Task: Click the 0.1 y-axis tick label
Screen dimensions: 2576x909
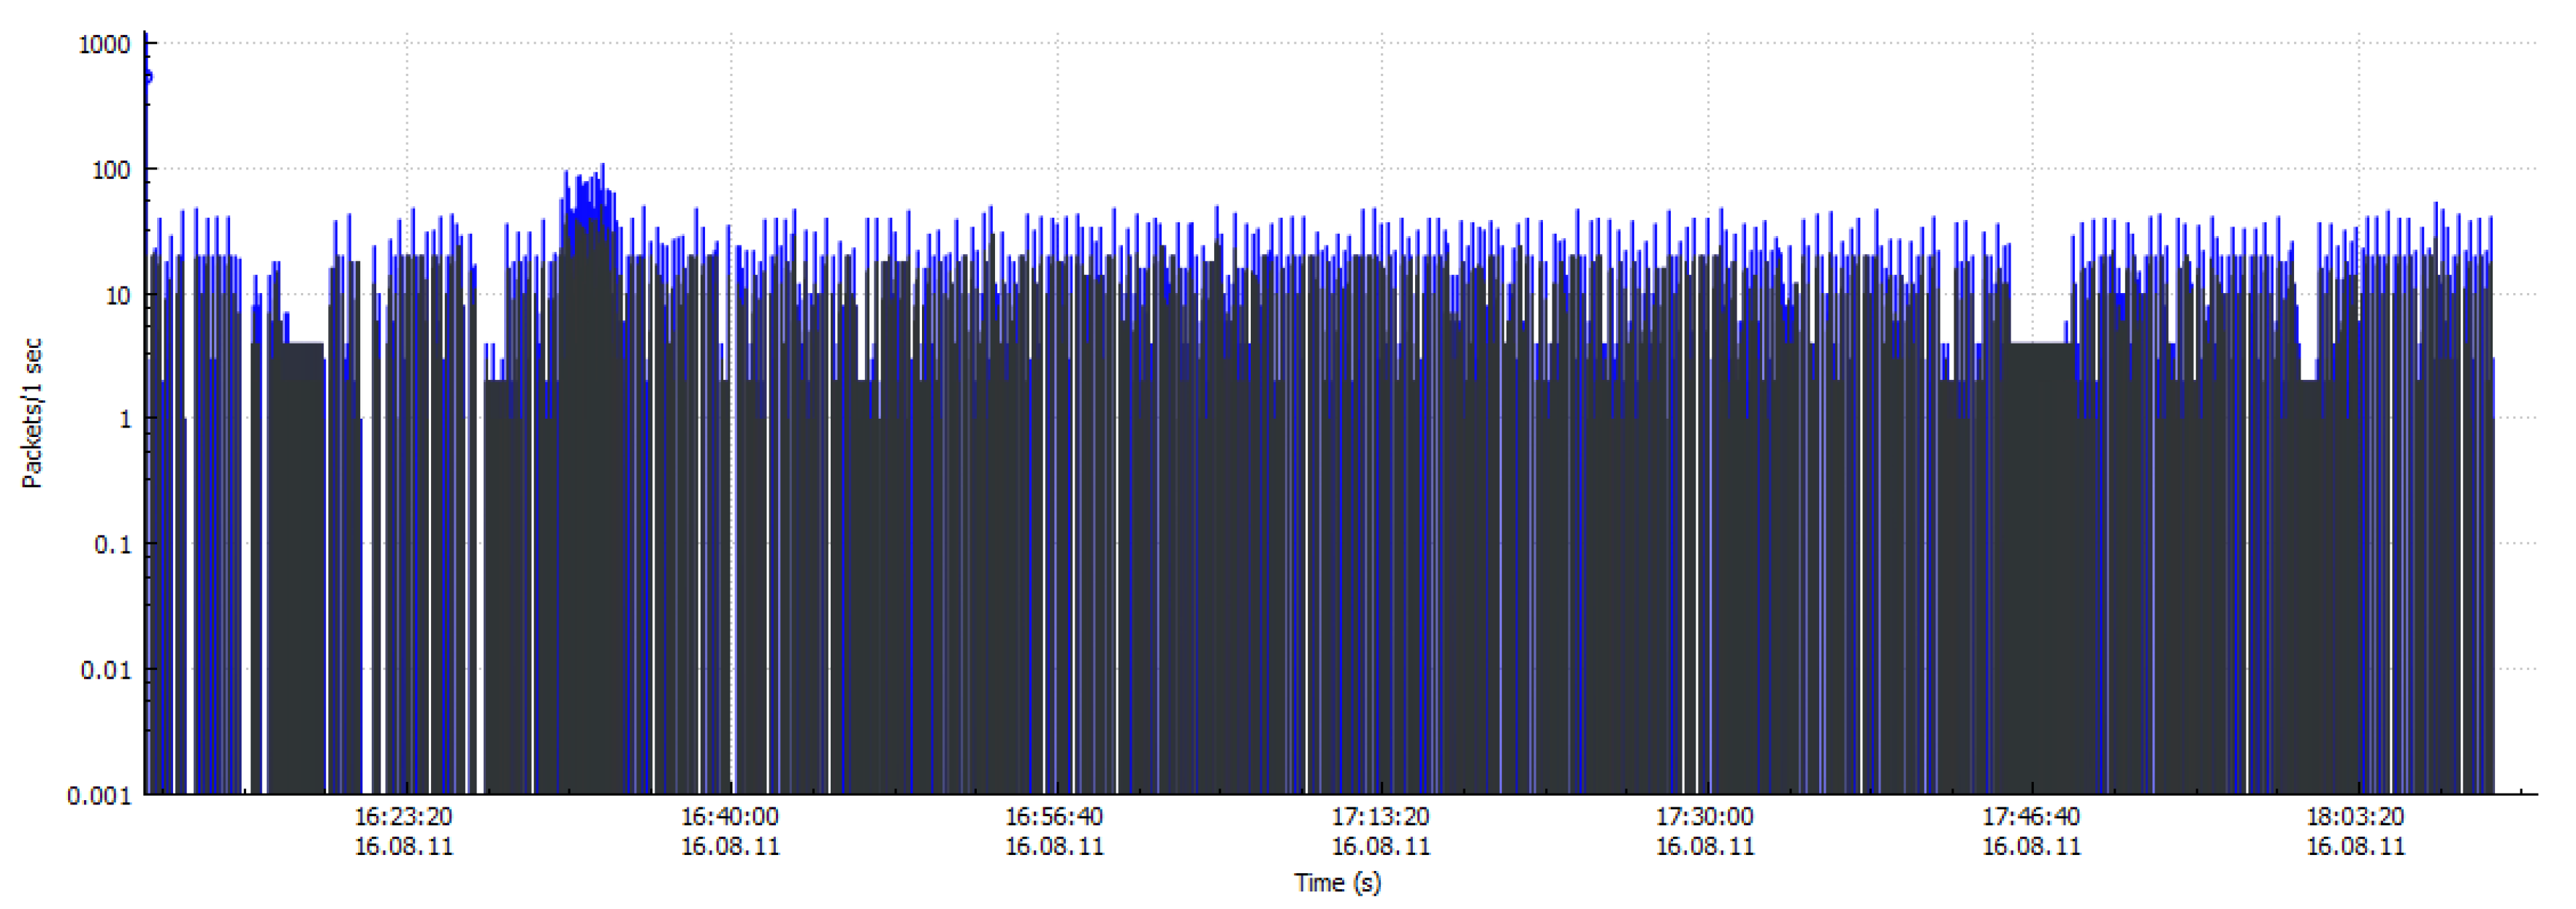Action: click(x=112, y=545)
